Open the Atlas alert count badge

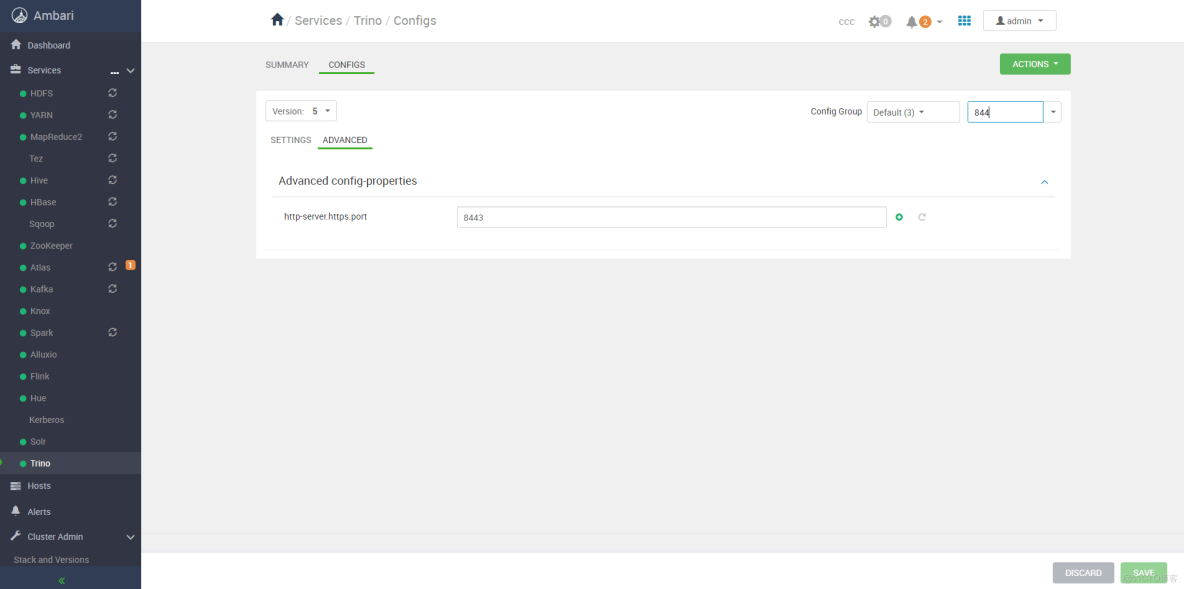point(128,266)
